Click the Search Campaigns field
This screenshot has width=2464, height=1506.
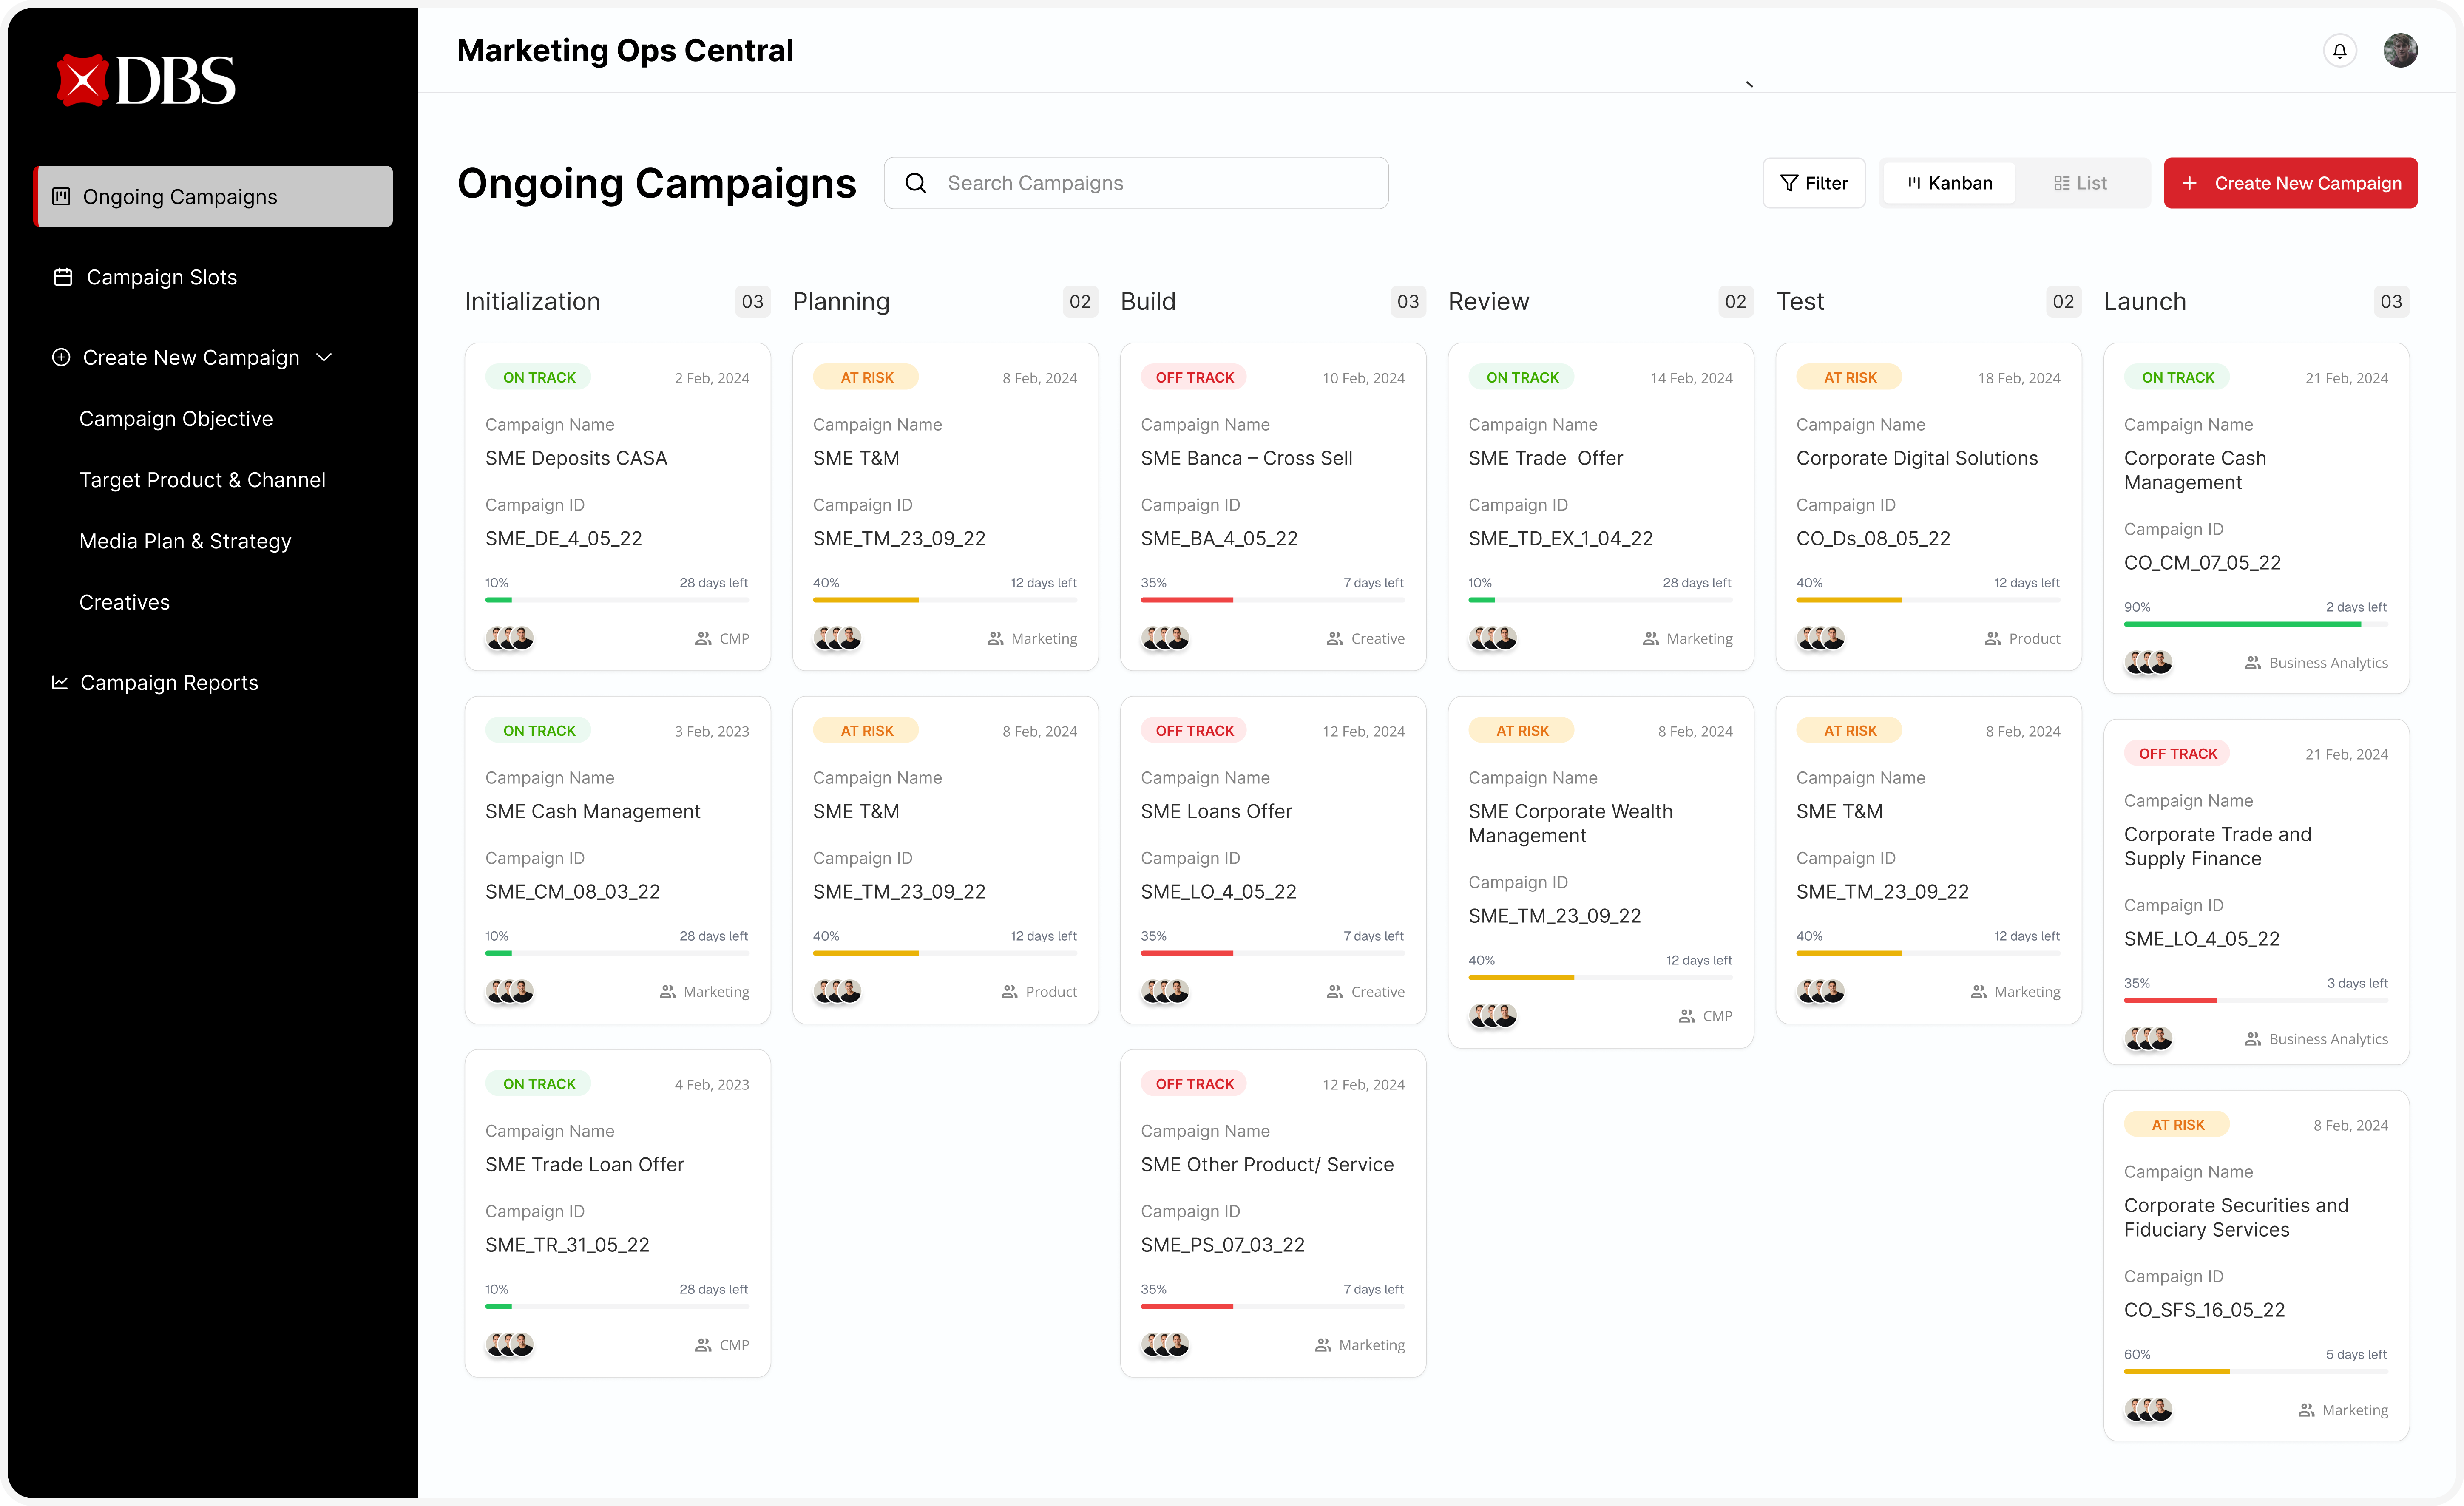(x=1136, y=183)
